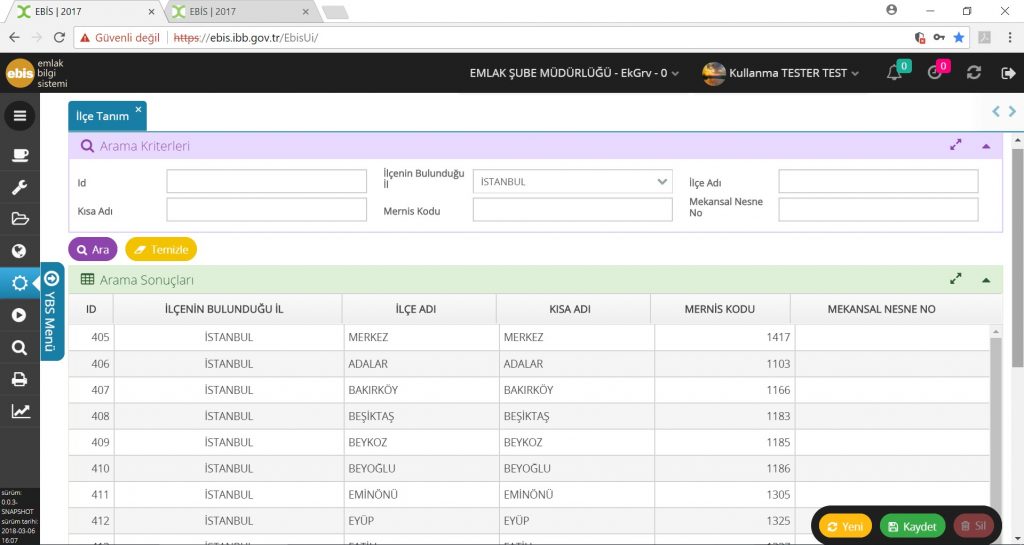1024x545 pixels.
Task: Click the Kaydet save button
Action: (912, 526)
